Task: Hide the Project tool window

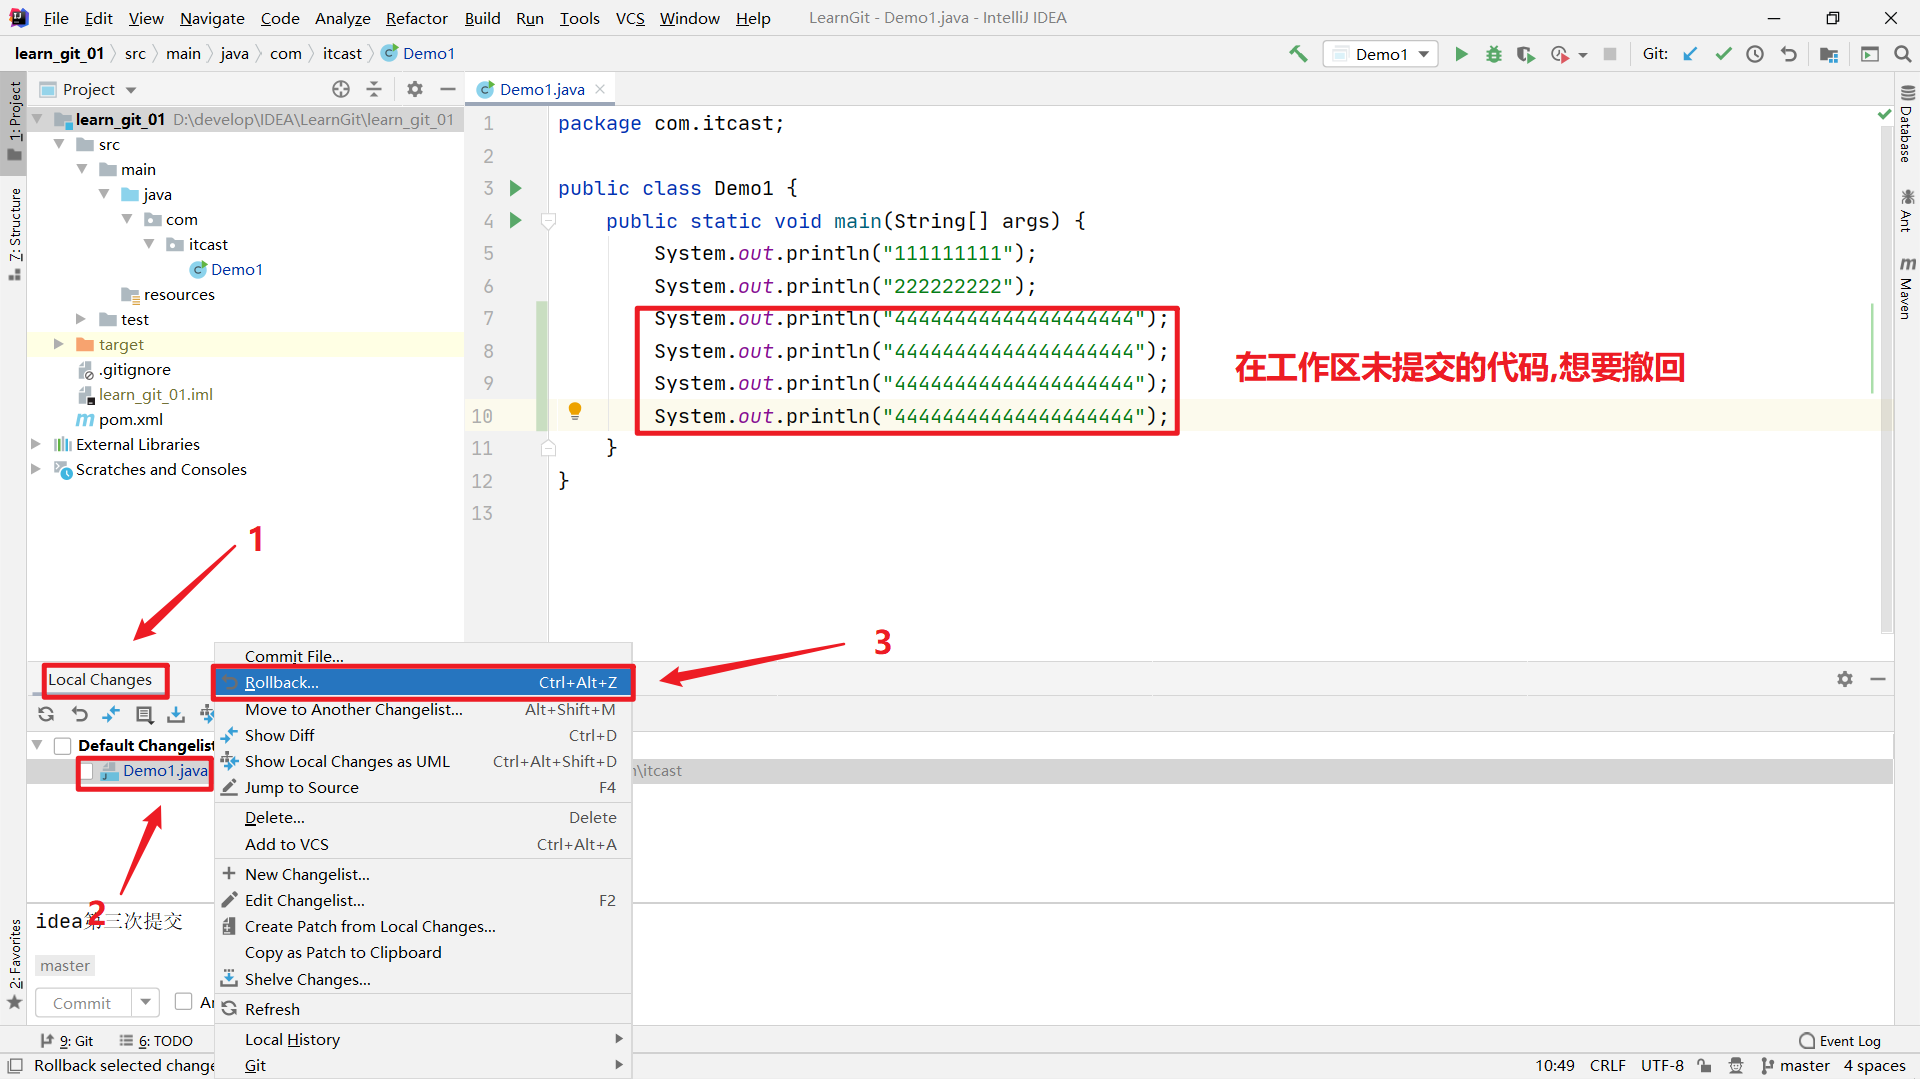Action: click(x=448, y=89)
